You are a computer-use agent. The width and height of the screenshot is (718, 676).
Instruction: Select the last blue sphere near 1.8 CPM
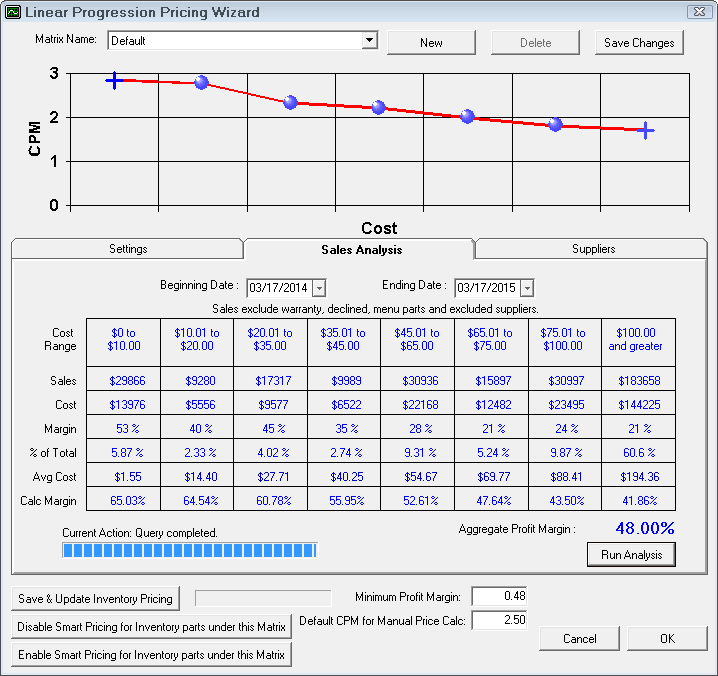[x=555, y=125]
